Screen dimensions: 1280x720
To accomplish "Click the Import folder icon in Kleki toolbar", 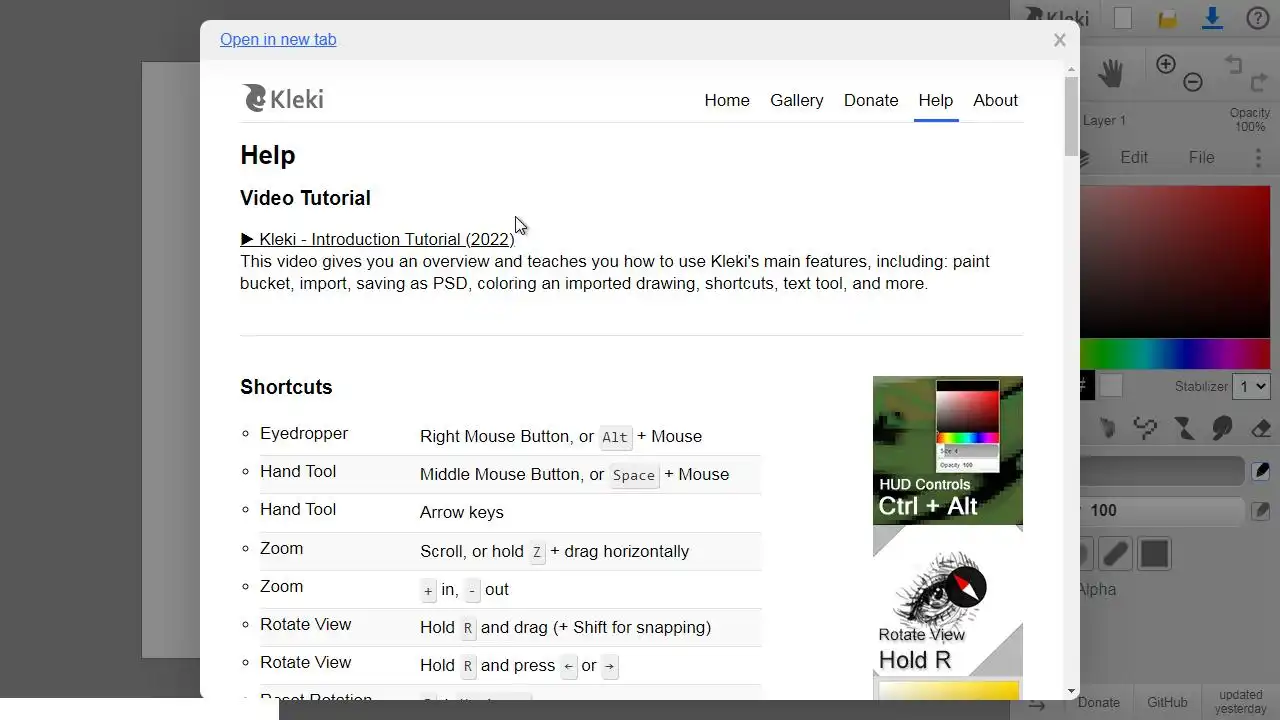I will (x=1167, y=18).
